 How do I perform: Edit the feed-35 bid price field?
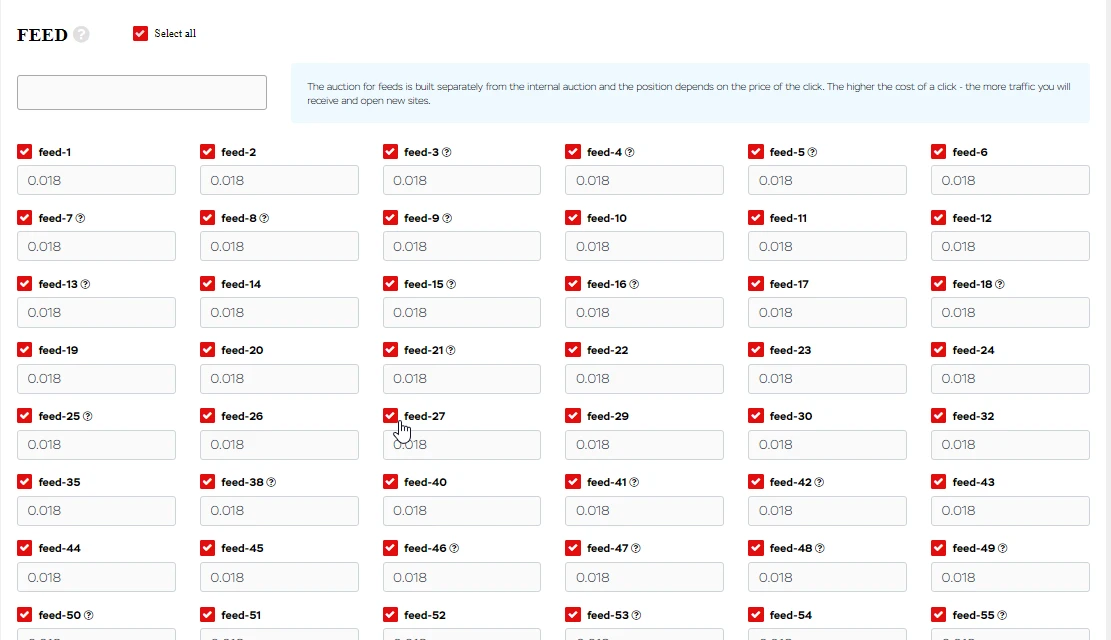click(96, 510)
